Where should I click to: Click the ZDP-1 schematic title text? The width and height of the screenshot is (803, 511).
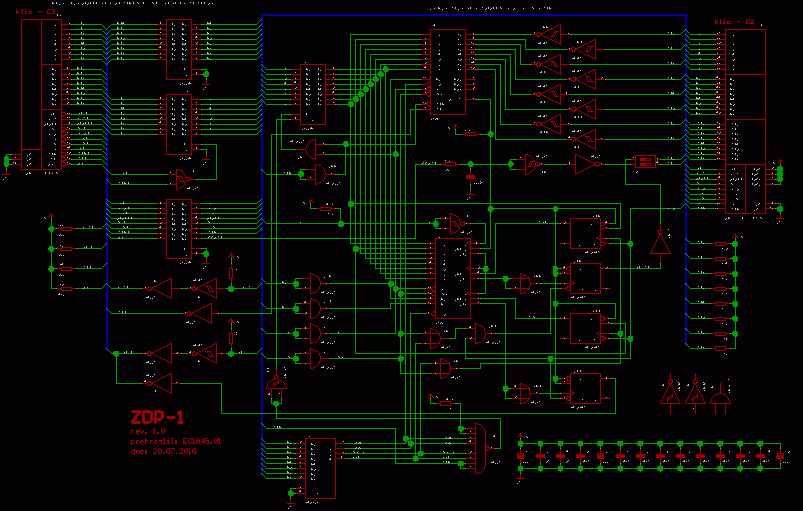click(x=156, y=416)
